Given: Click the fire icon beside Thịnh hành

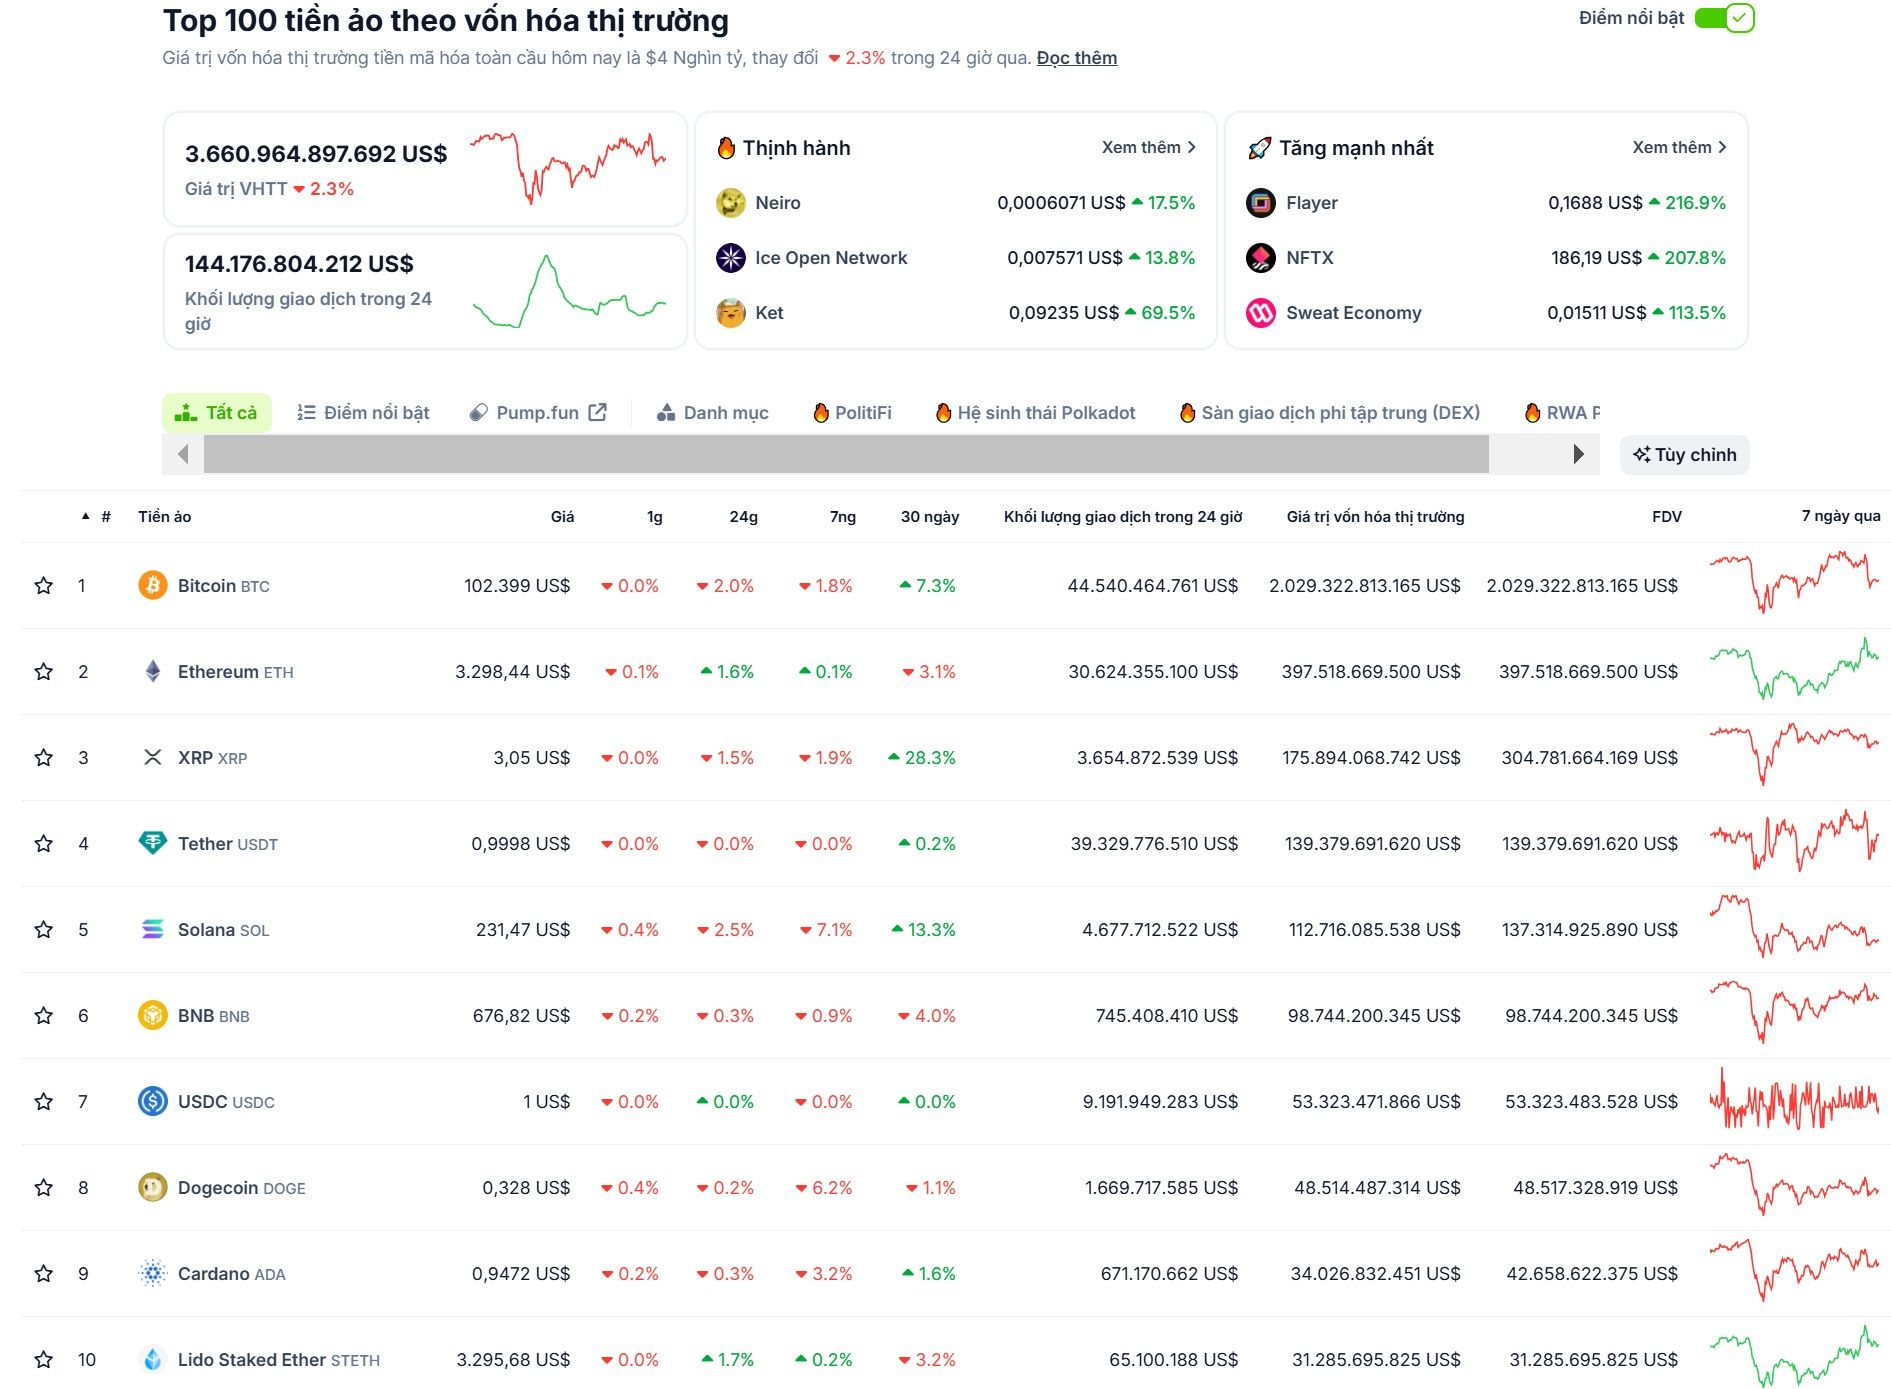Looking at the screenshot, I should pyautogui.click(x=726, y=148).
